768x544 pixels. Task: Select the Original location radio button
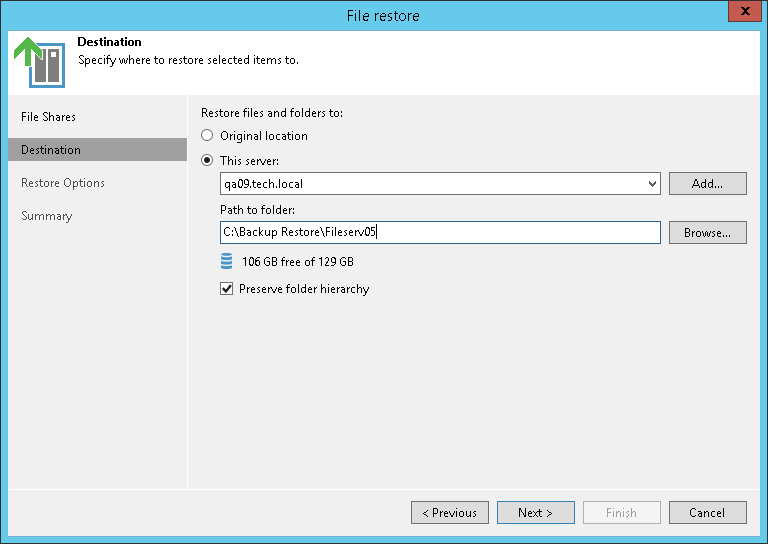(208, 136)
